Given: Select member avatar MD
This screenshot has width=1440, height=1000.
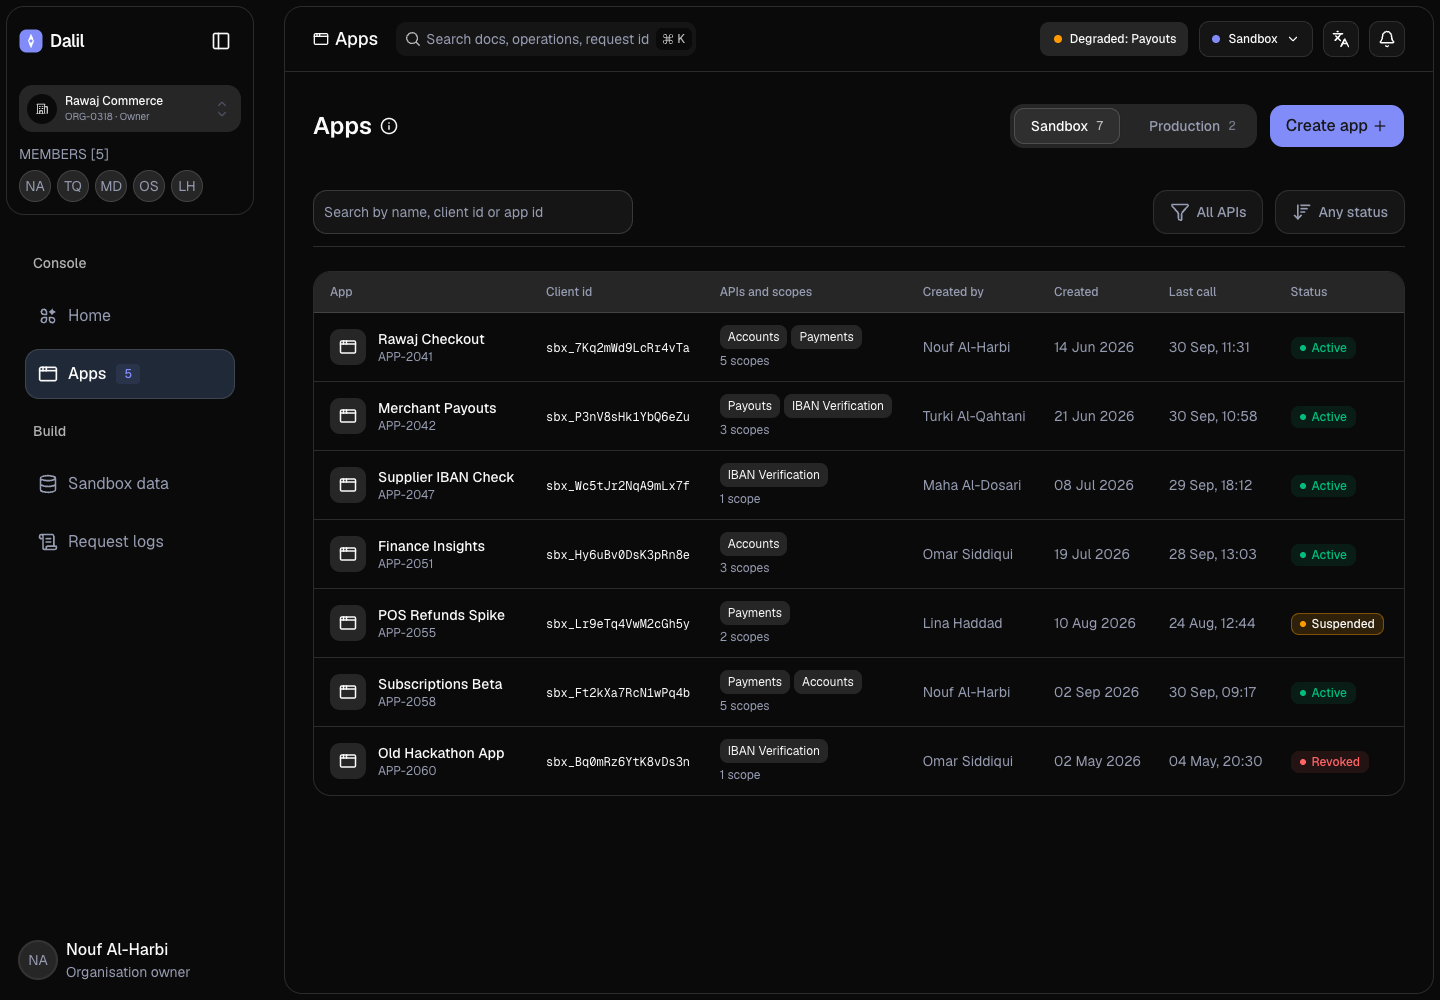Looking at the screenshot, I should [111, 186].
